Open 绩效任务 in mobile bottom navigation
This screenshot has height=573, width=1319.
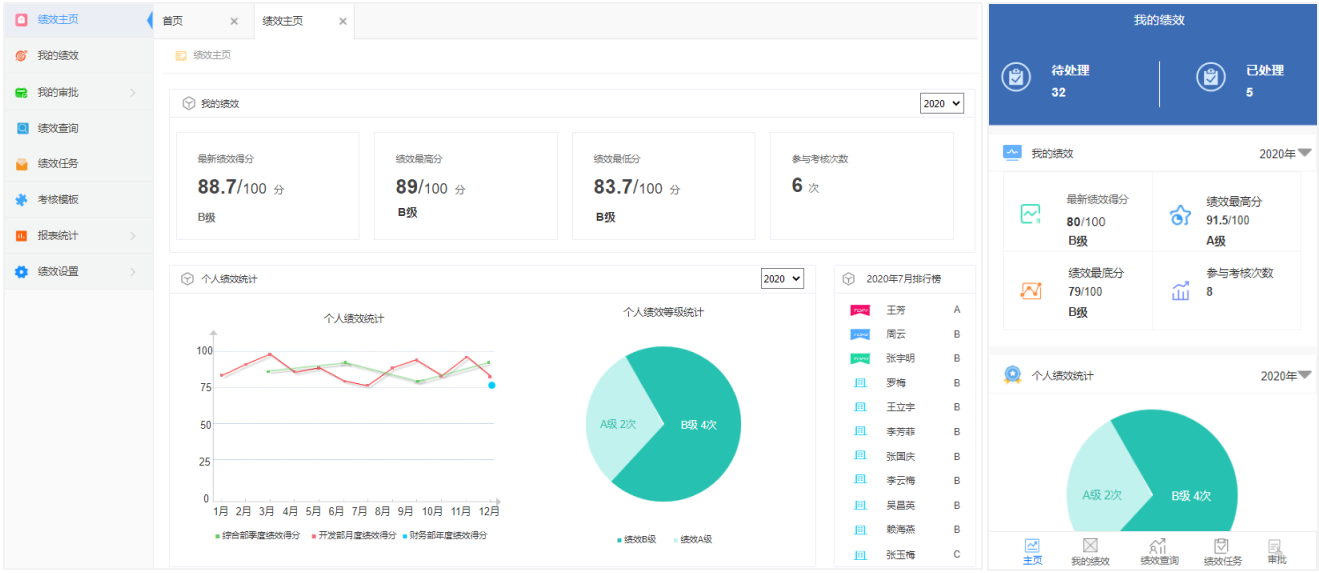point(1222,552)
